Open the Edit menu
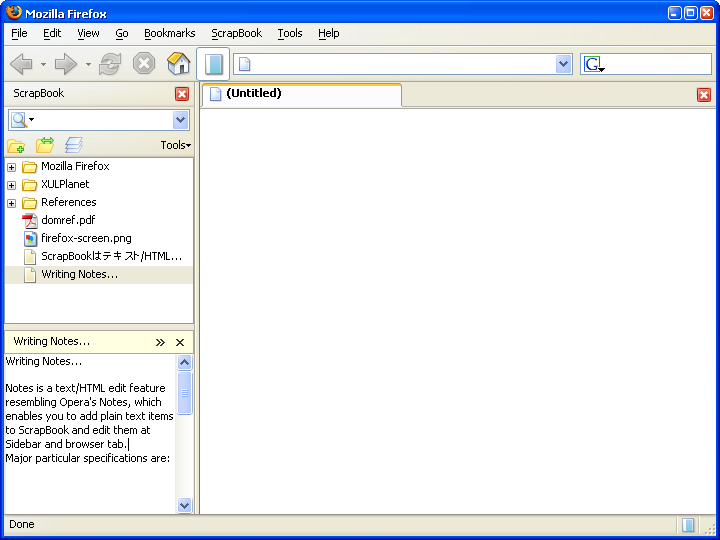720x540 pixels. pyautogui.click(x=52, y=33)
